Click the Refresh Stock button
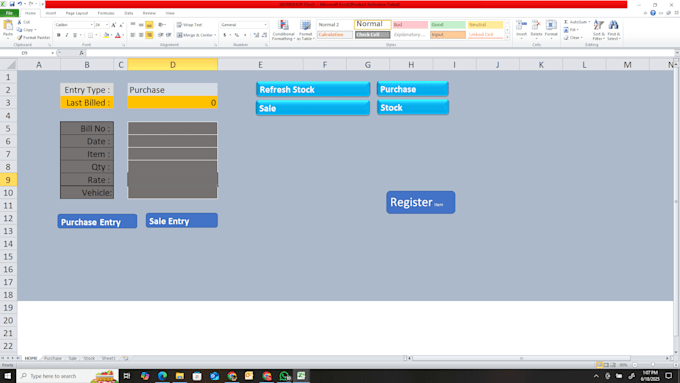 click(313, 89)
